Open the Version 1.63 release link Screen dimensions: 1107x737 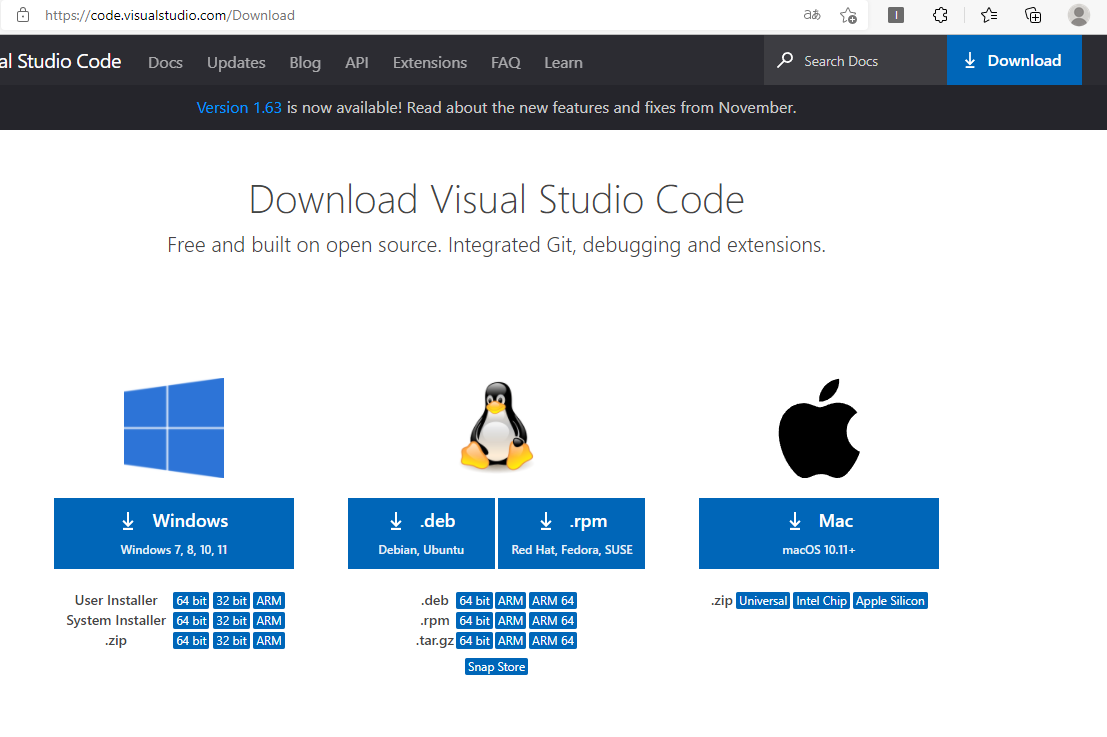(239, 107)
